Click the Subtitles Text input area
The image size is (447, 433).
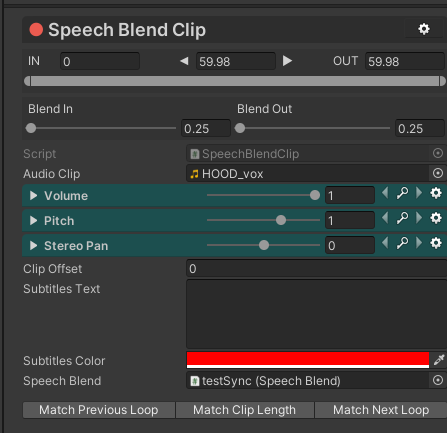[316, 314]
